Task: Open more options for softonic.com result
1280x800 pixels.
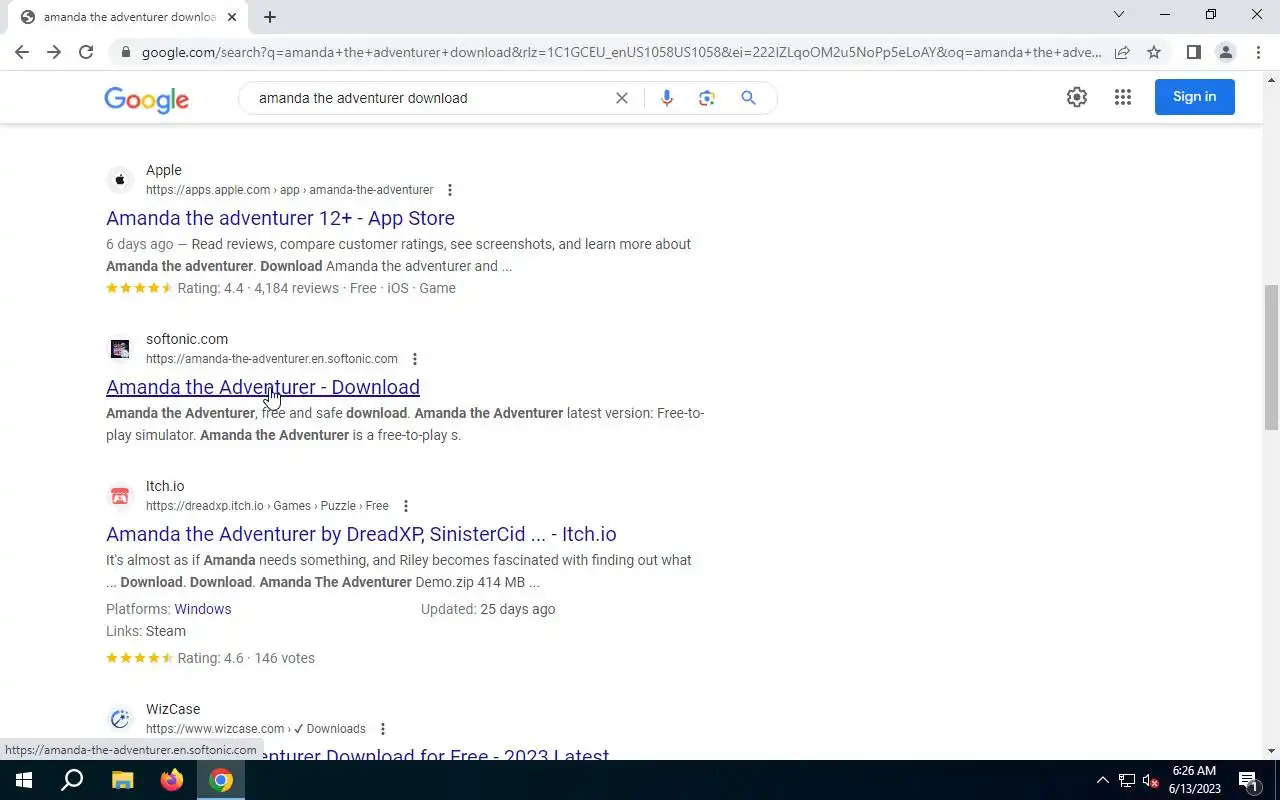Action: click(415, 359)
